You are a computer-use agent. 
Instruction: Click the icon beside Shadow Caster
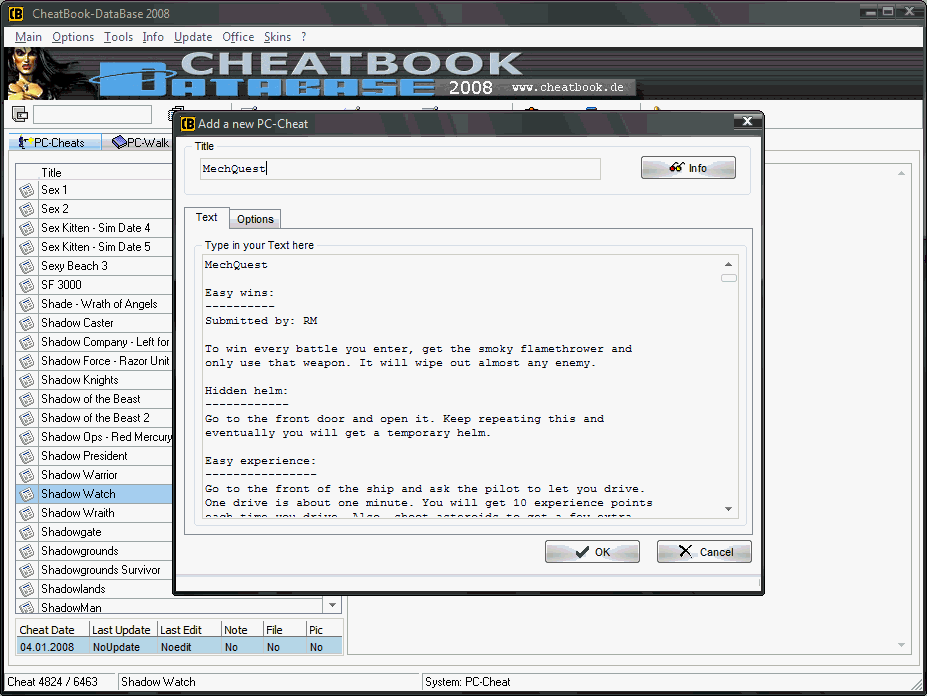[x=26, y=323]
